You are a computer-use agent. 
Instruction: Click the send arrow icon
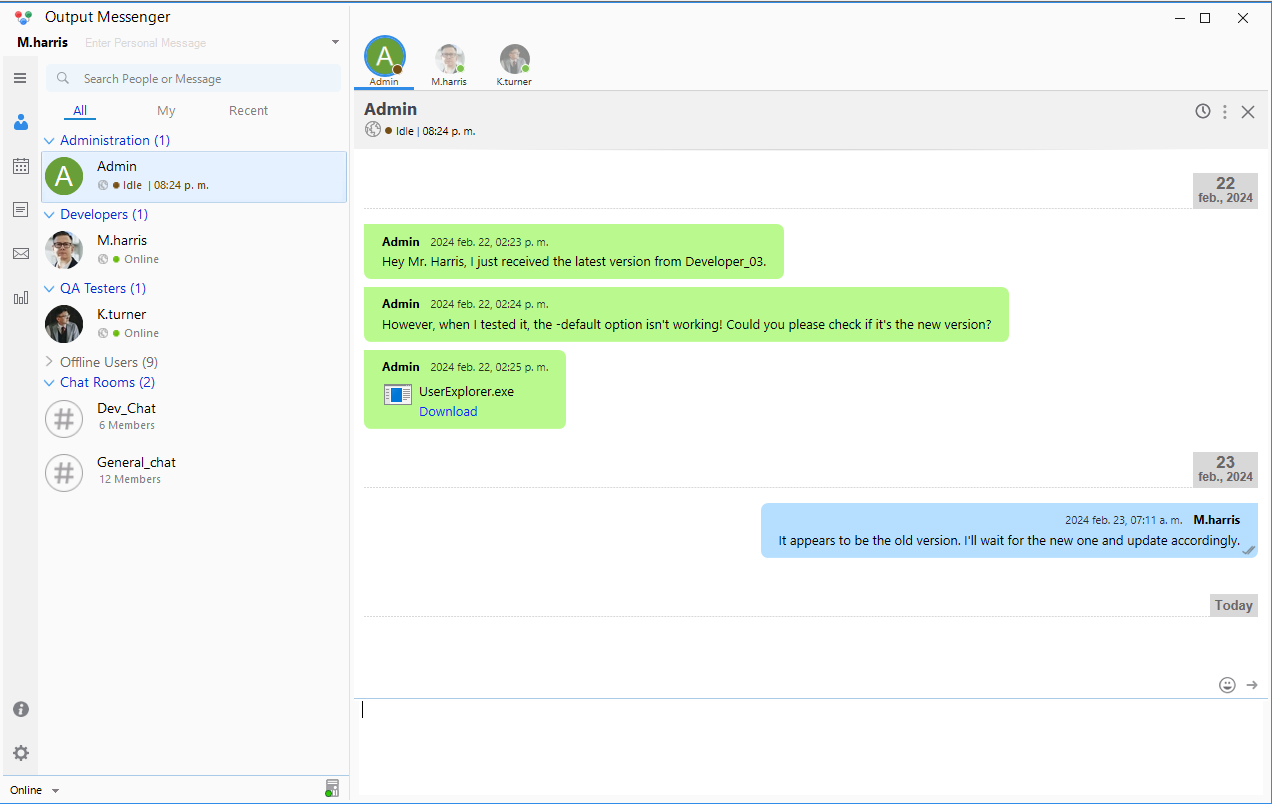[1252, 685]
